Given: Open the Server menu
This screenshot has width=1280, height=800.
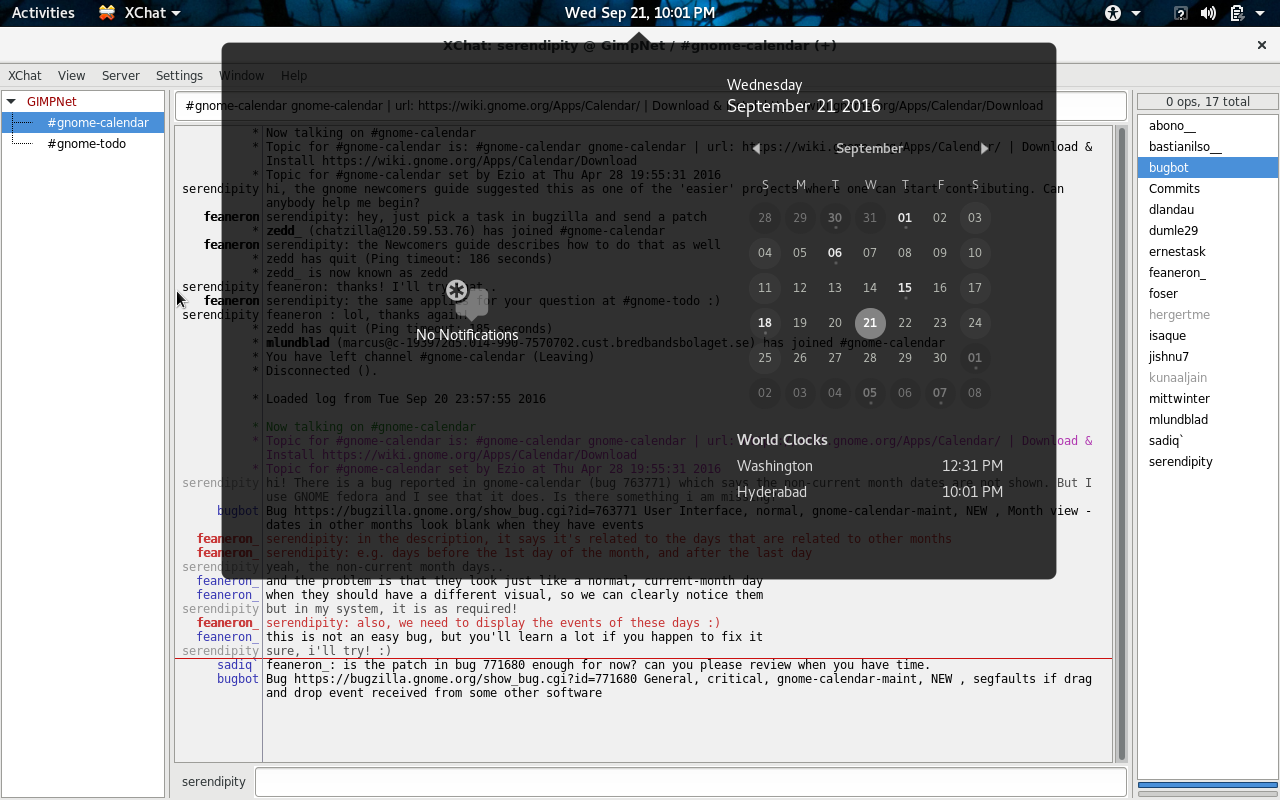Looking at the screenshot, I should [121, 75].
